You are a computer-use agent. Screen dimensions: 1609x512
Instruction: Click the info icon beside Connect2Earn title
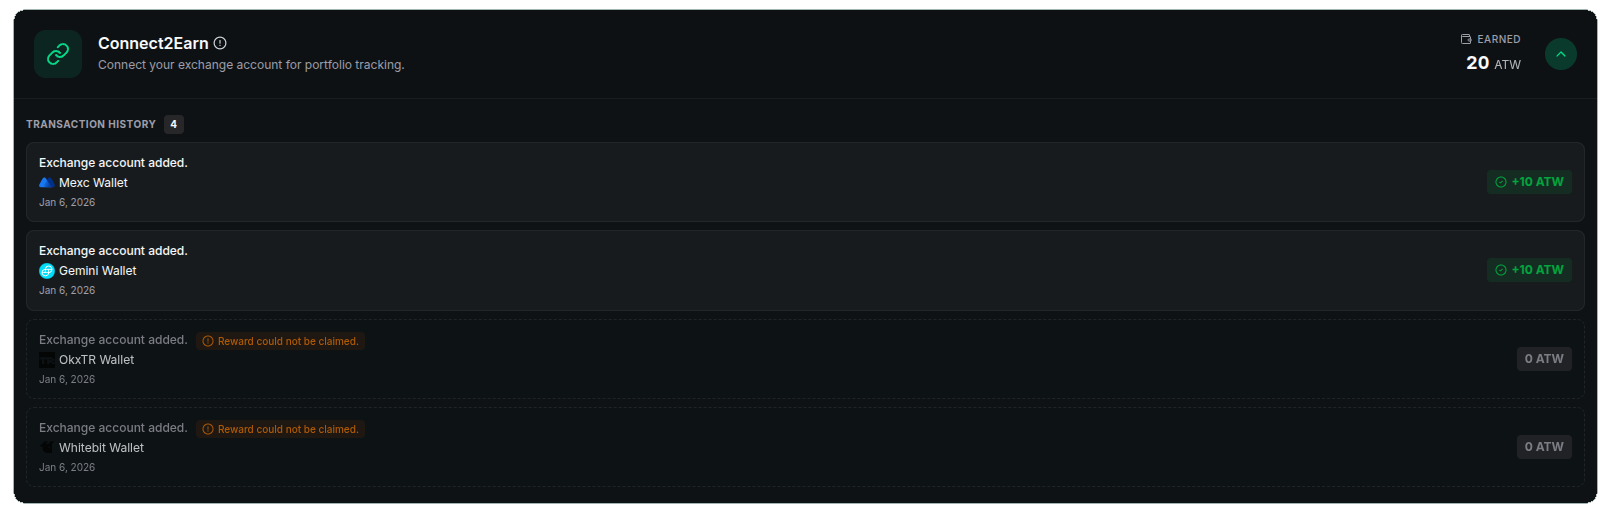pyautogui.click(x=220, y=43)
